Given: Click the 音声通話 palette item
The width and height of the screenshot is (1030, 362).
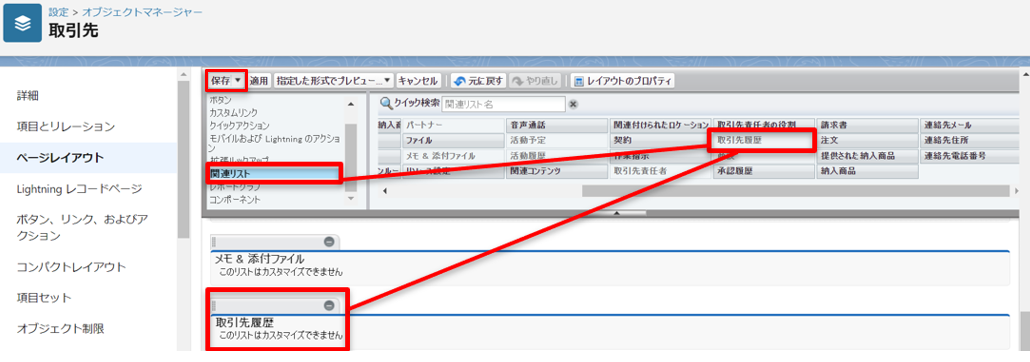Looking at the screenshot, I should click(x=556, y=125).
